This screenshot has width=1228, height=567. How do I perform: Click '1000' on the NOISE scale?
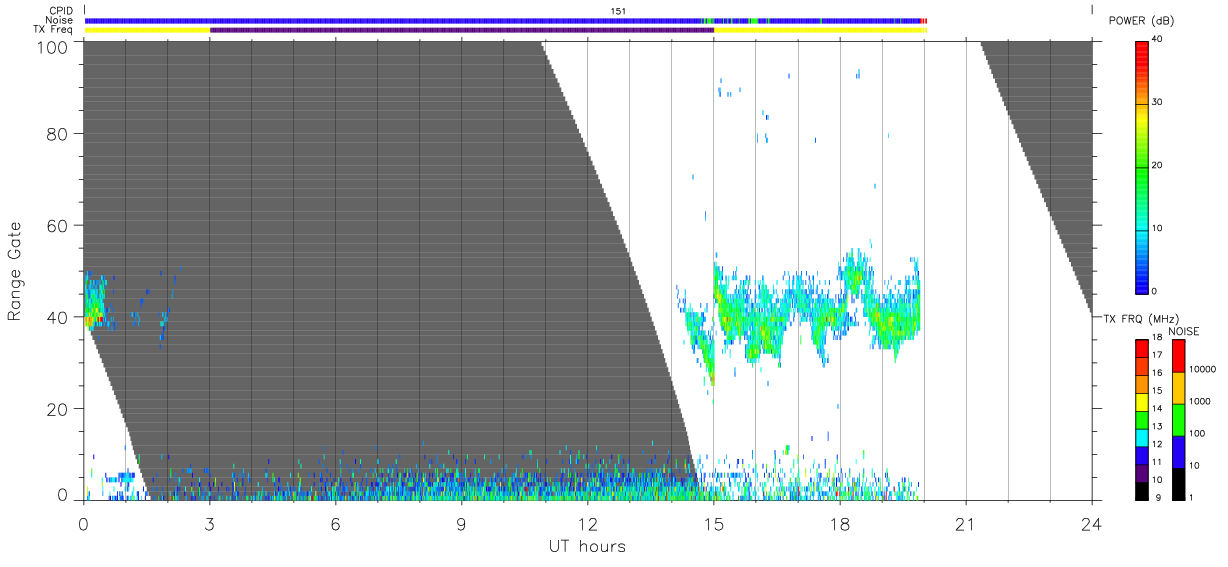[1198, 402]
